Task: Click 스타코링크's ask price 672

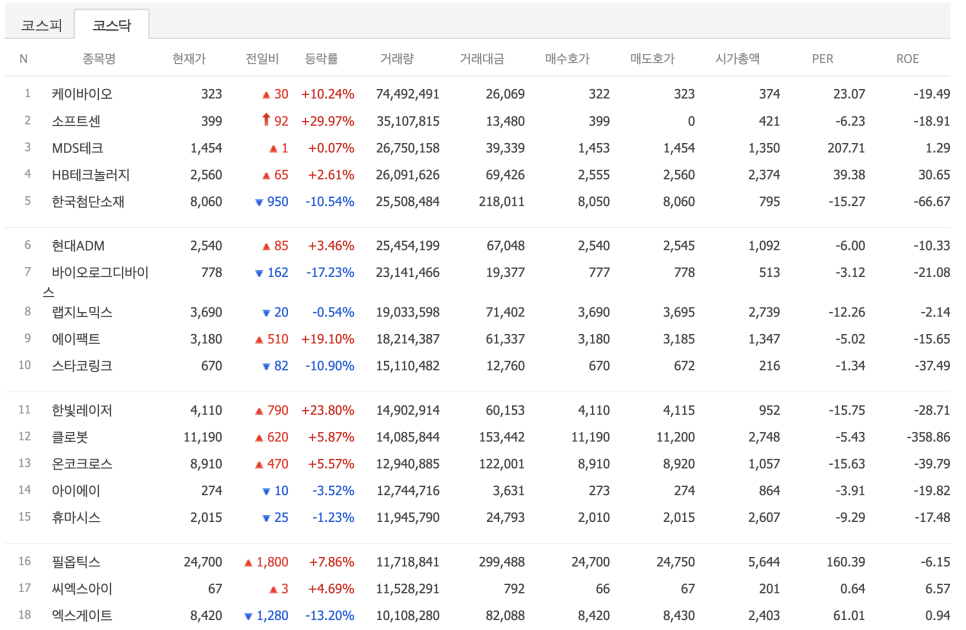Action: [684, 366]
